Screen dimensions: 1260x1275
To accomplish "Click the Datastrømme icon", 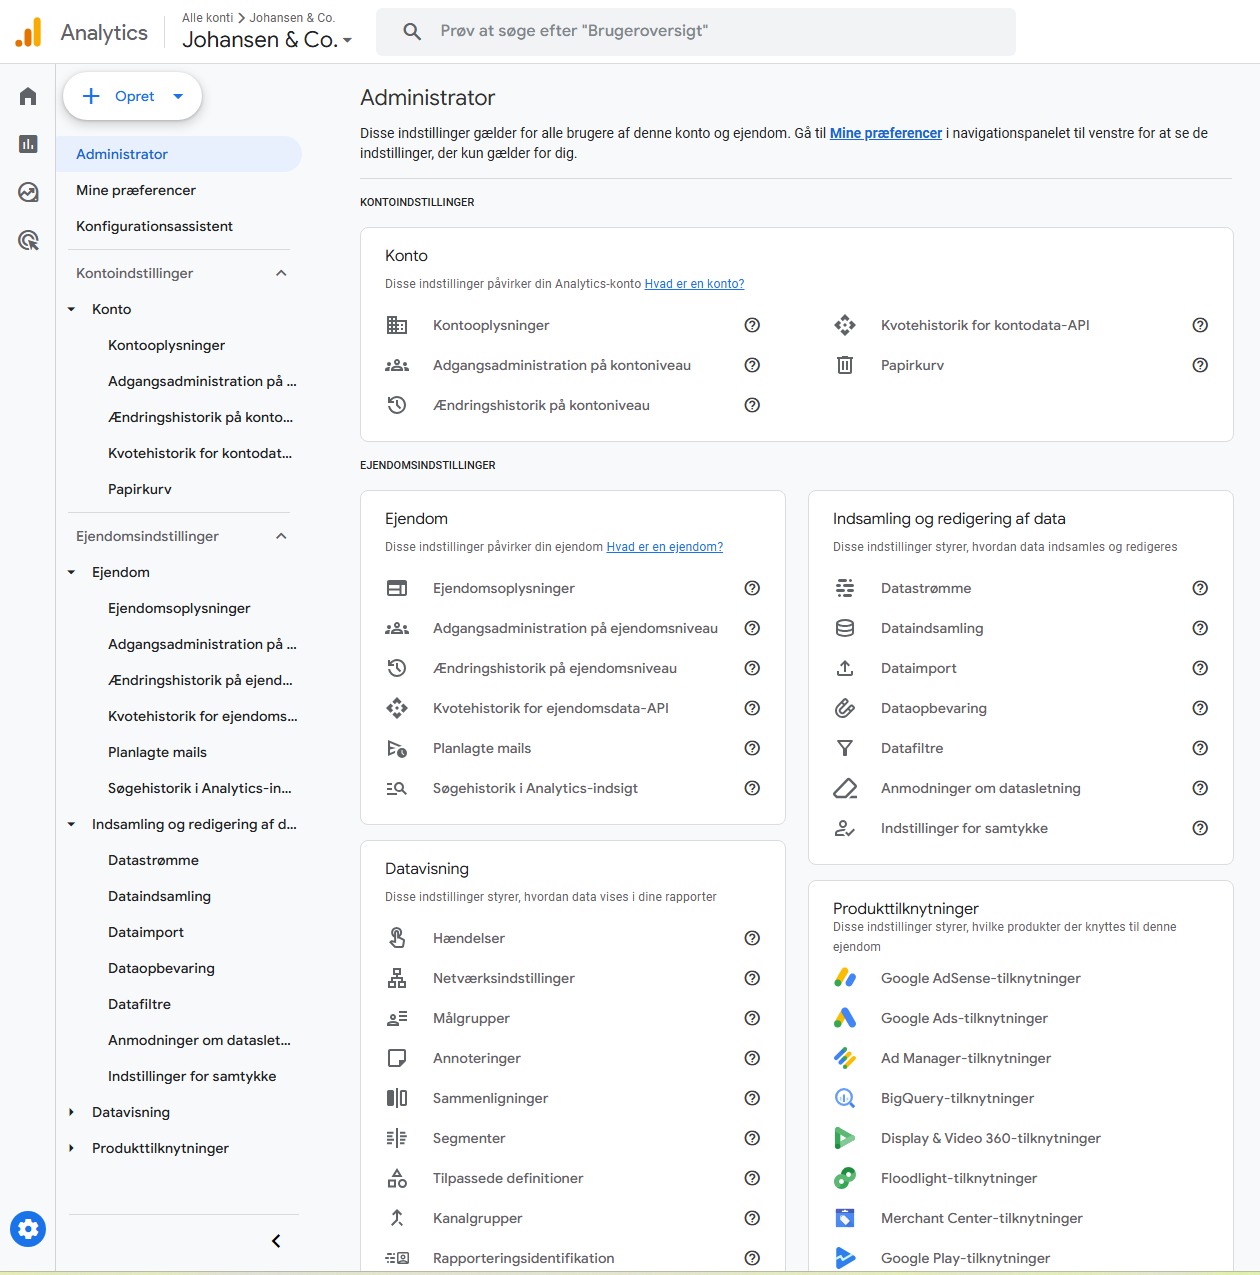I will tap(845, 588).
